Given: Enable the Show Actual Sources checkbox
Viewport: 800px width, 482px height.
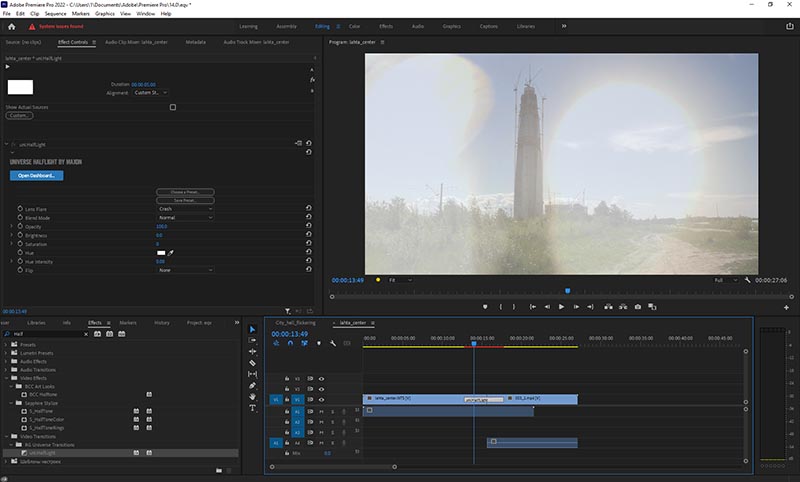Looking at the screenshot, I should 173,107.
